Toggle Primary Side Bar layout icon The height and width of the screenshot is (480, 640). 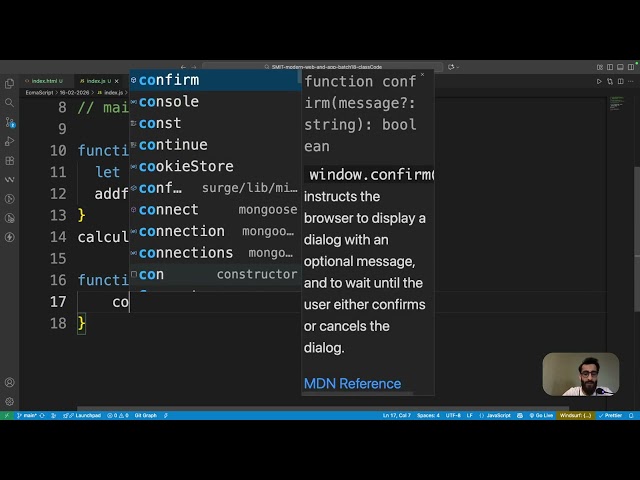click(x=610, y=67)
